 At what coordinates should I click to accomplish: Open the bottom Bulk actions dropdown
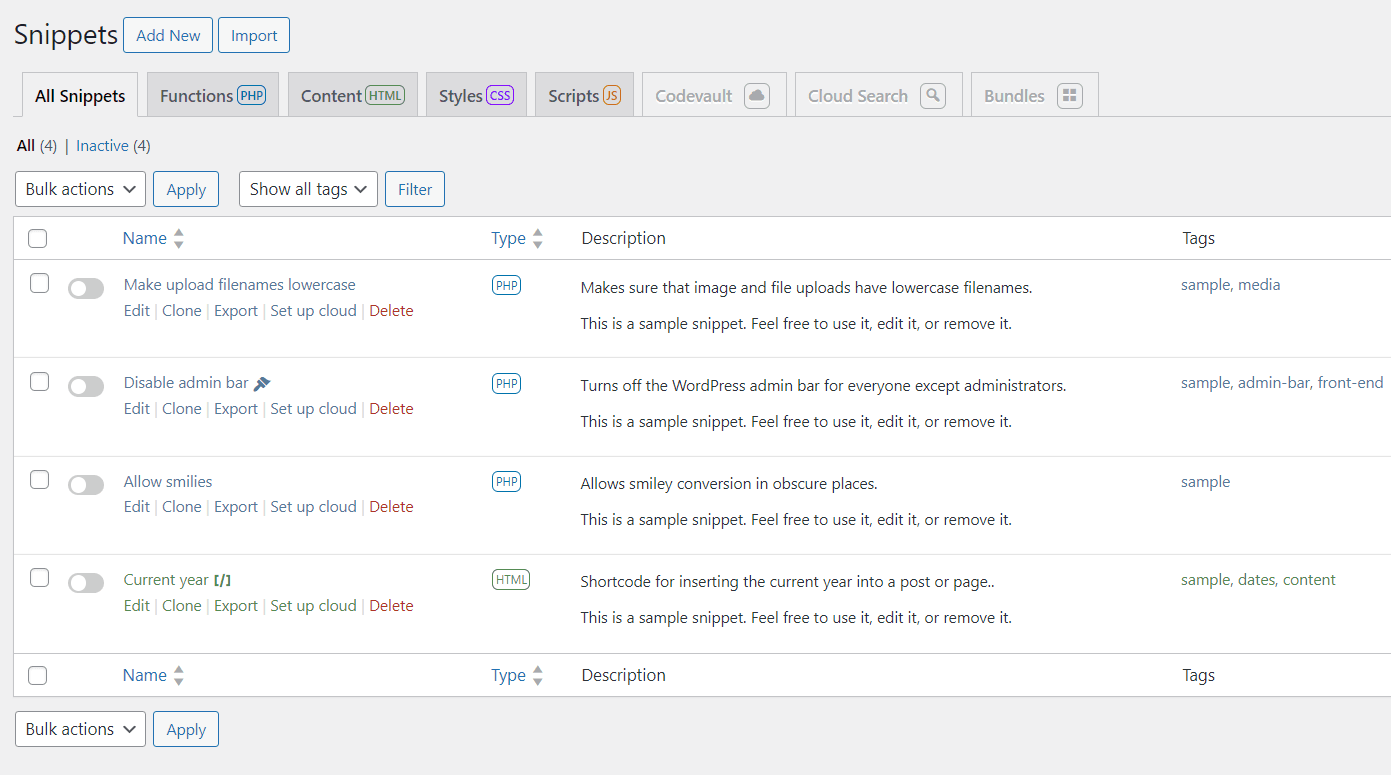(80, 729)
